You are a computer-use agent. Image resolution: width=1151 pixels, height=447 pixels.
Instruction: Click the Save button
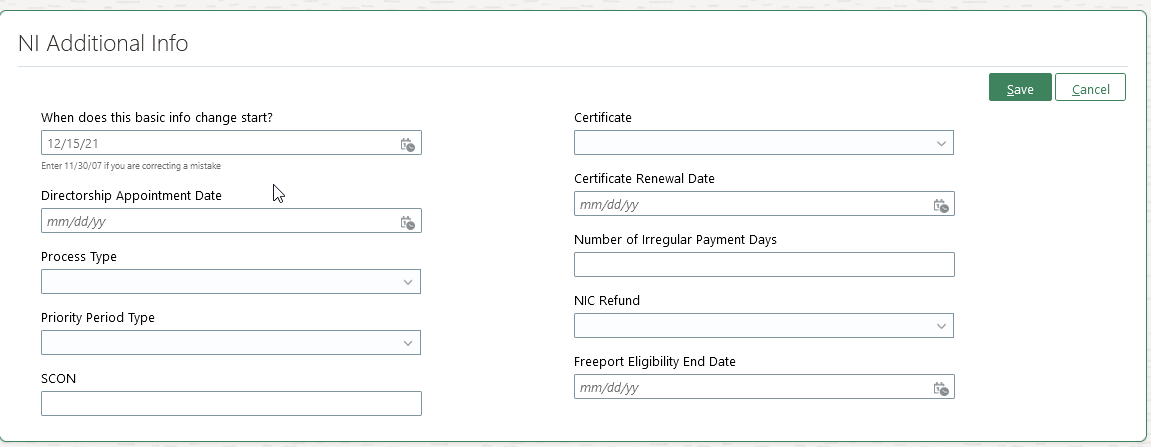pos(1019,89)
